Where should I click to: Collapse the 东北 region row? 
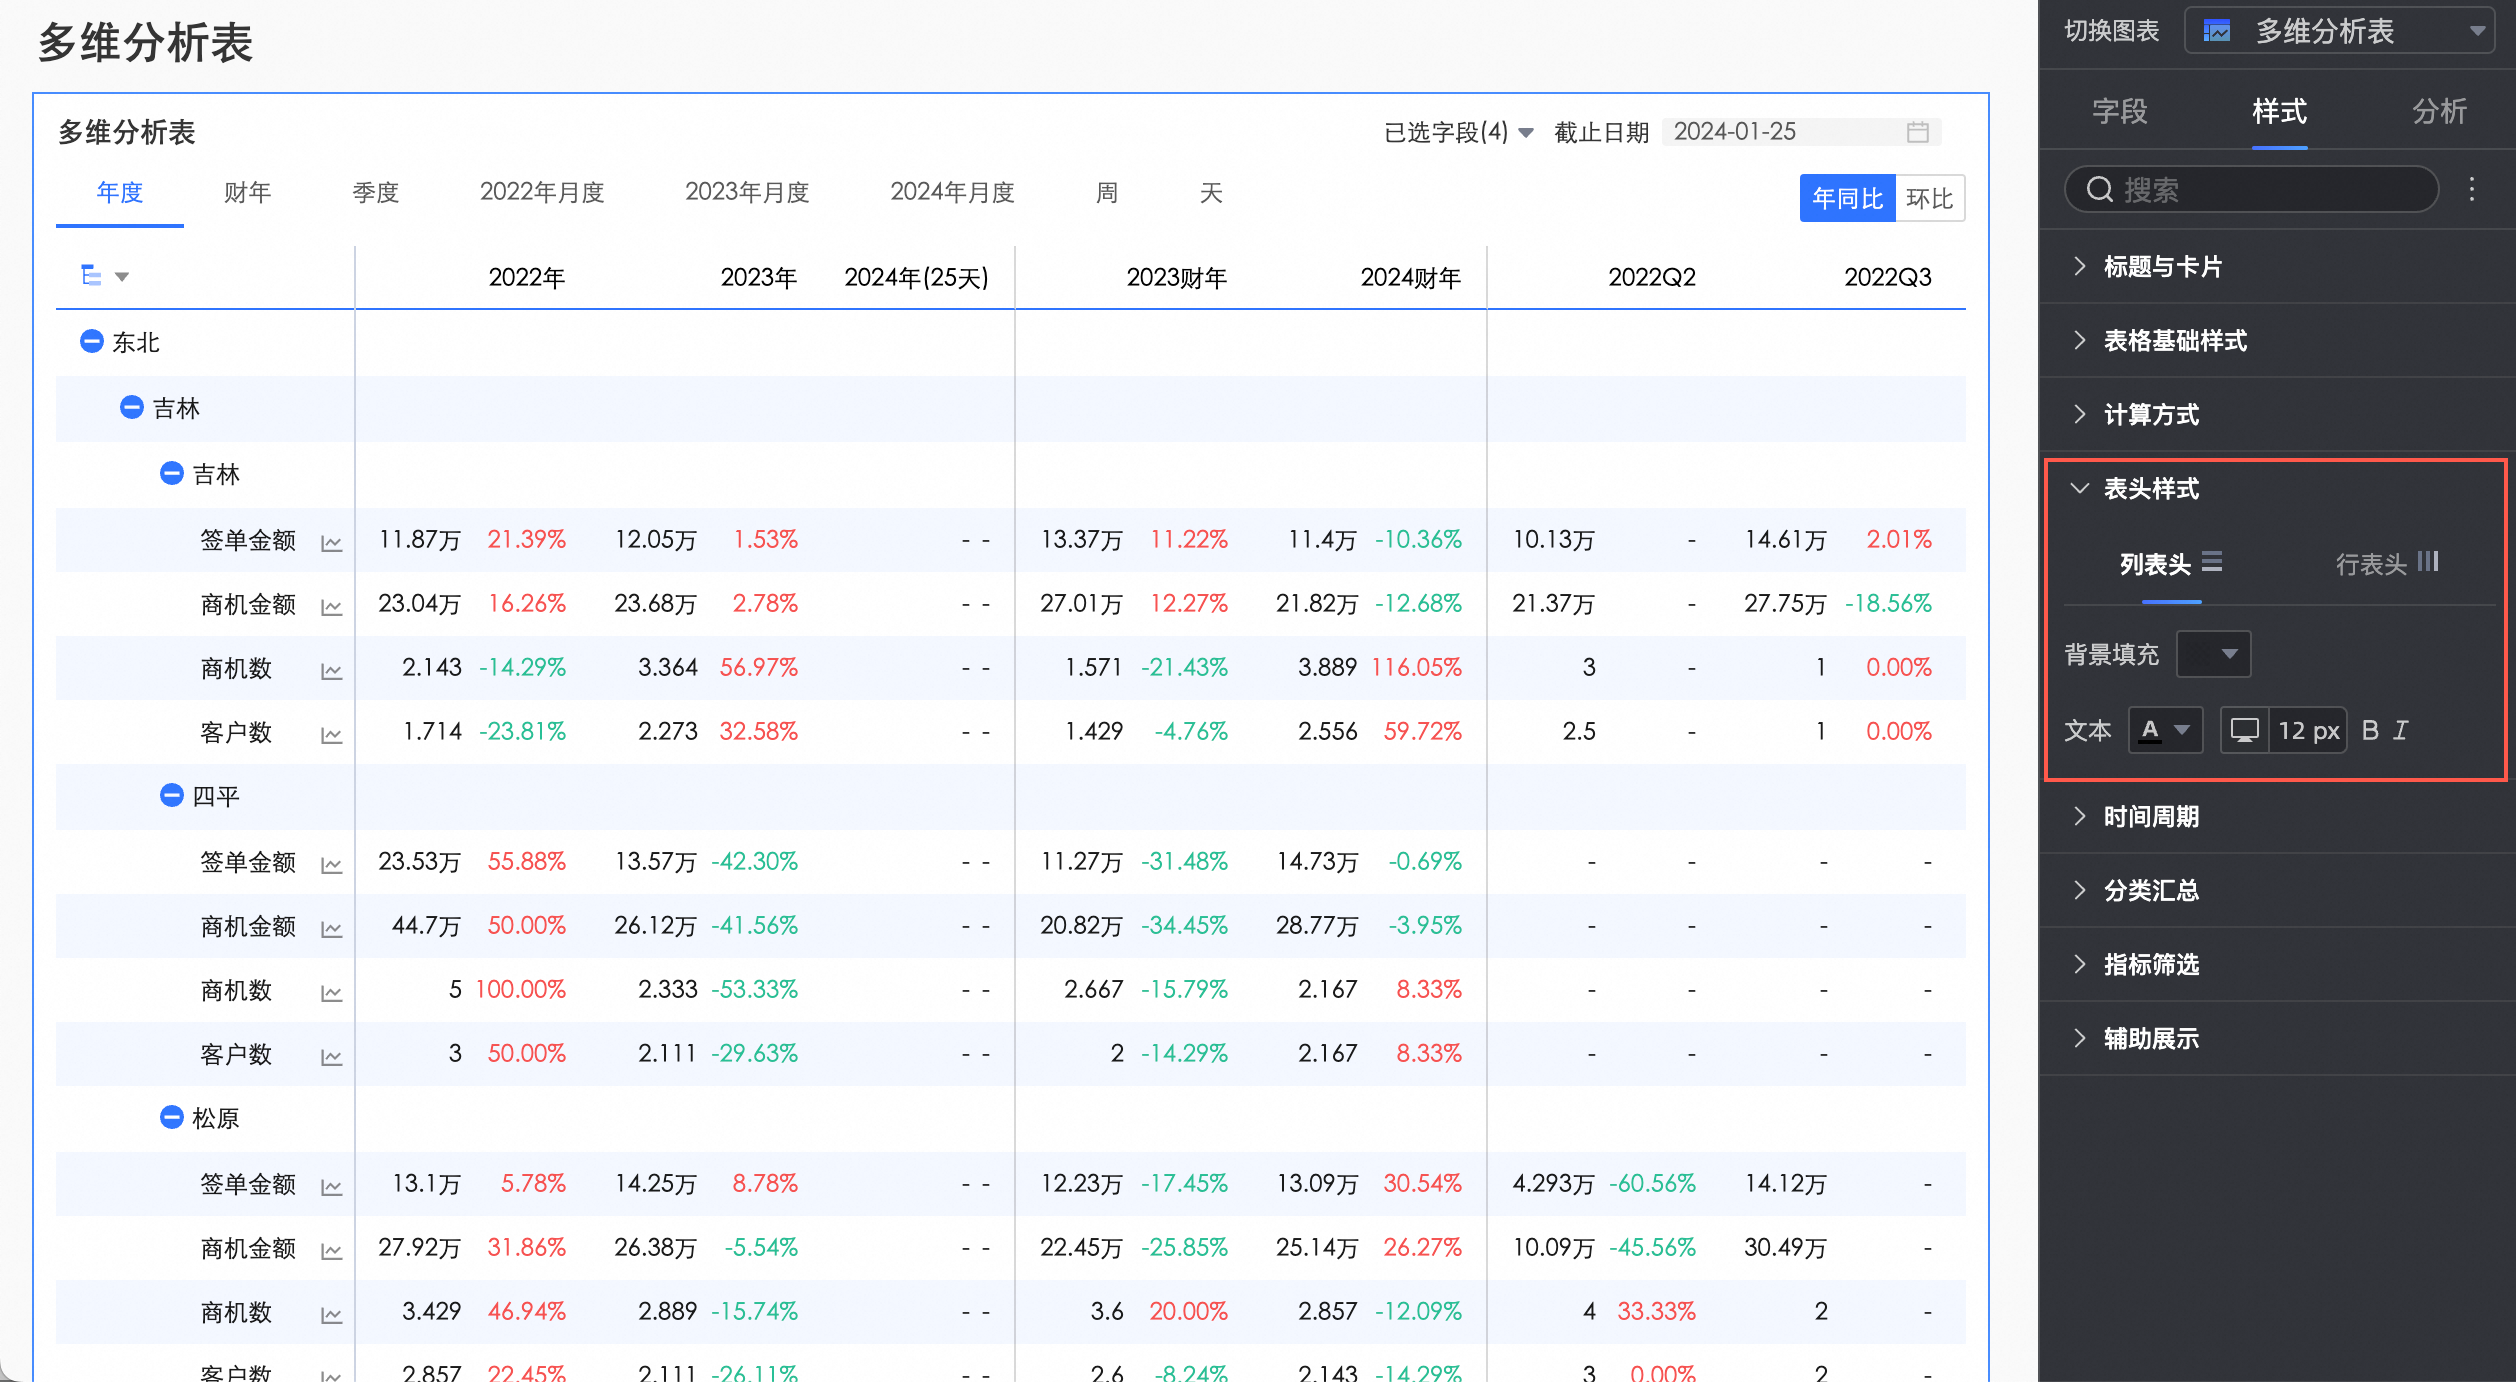coord(91,342)
